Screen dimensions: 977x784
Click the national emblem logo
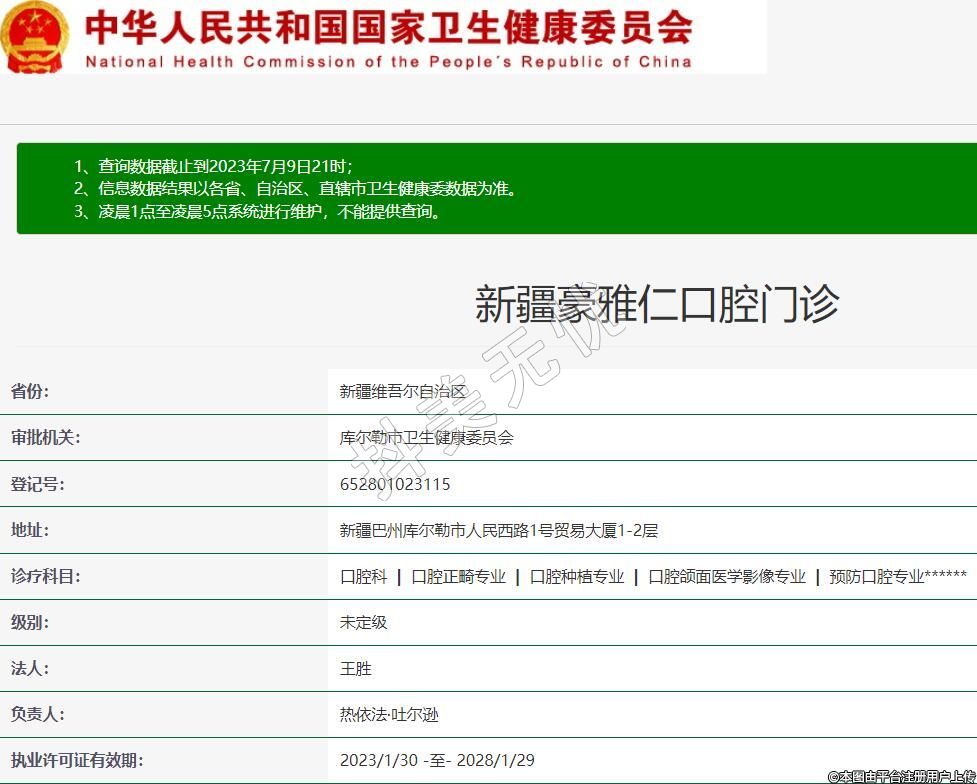pos(35,37)
